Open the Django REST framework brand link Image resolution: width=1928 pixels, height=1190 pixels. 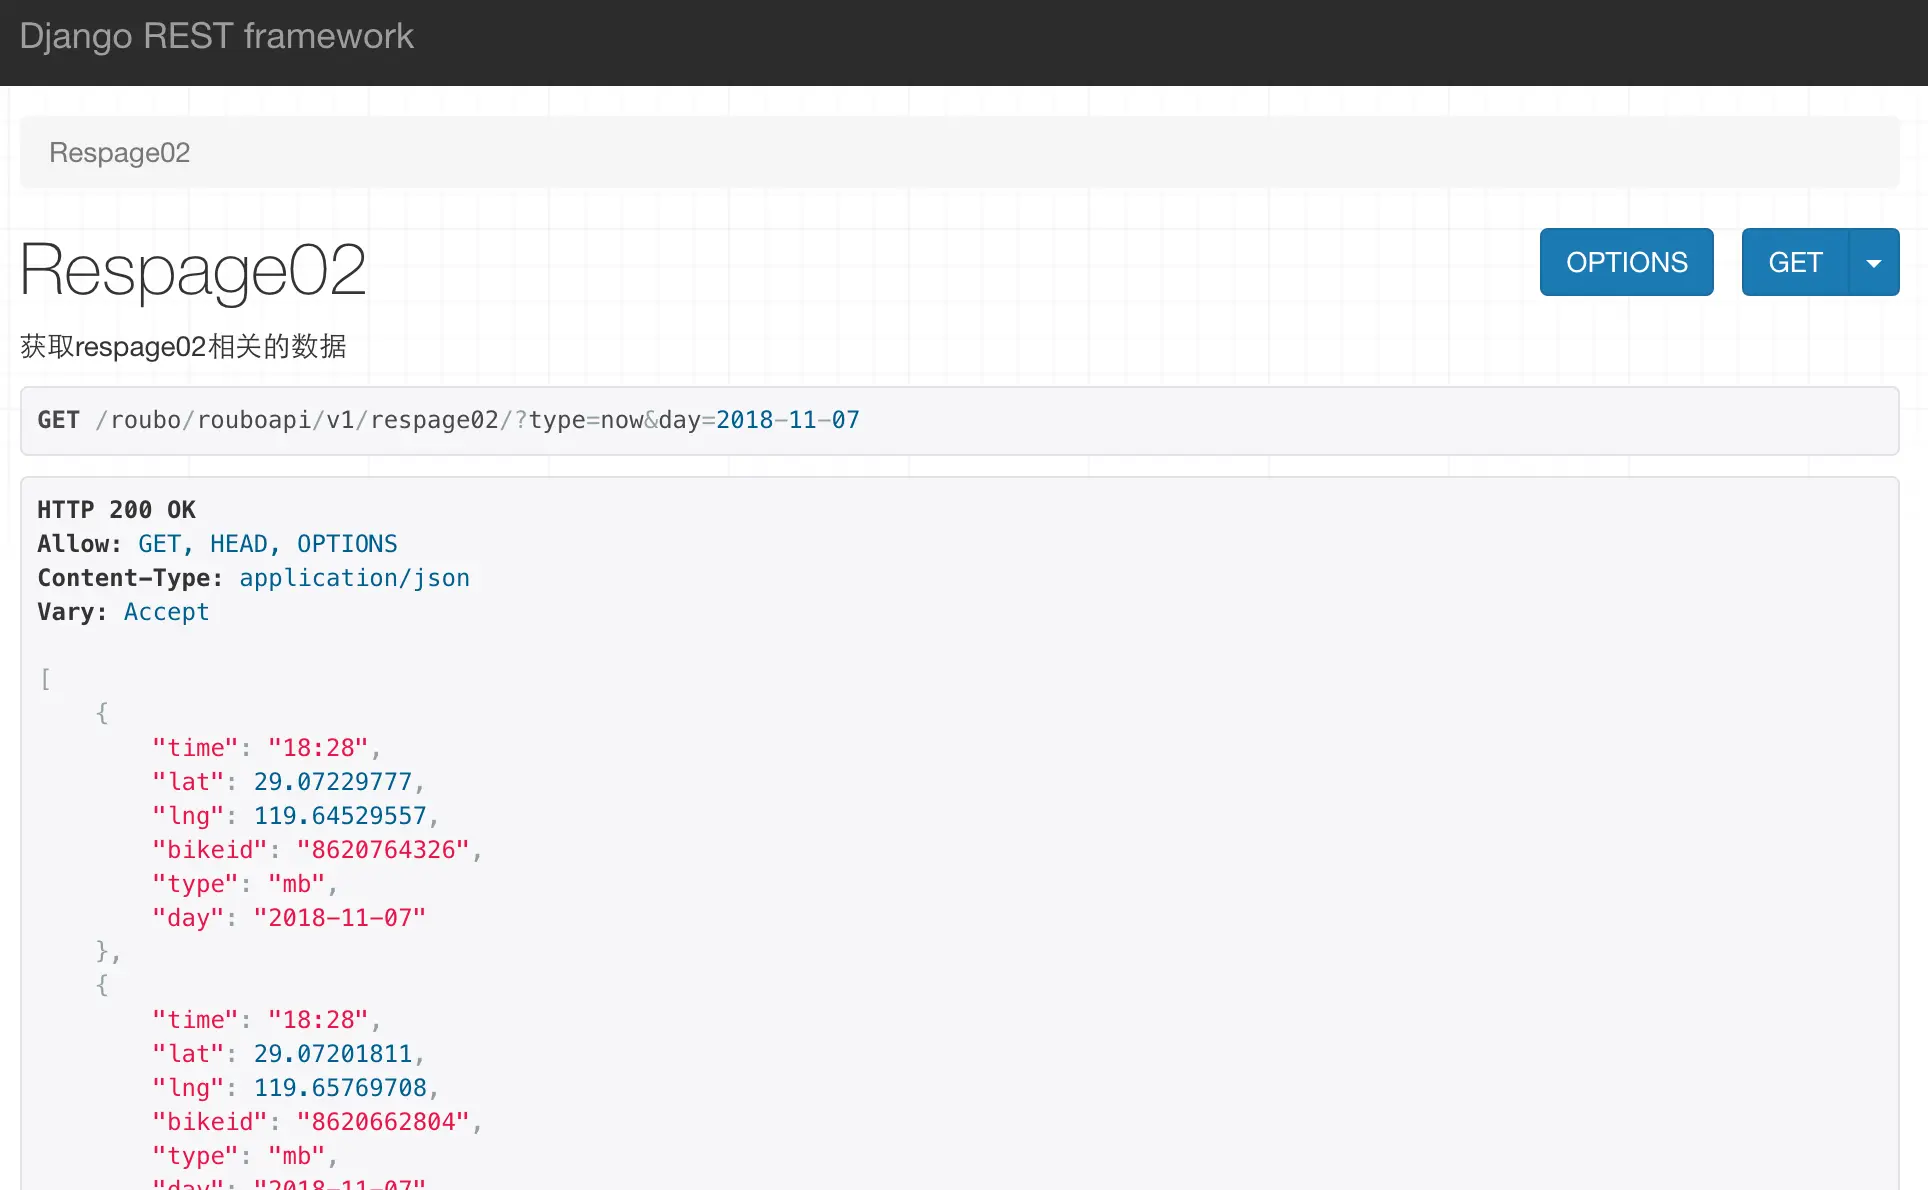[x=216, y=36]
